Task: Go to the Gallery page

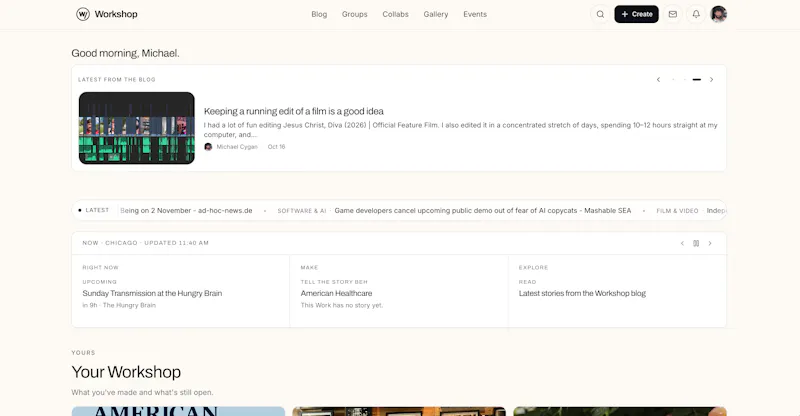Action: coord(436,14)
